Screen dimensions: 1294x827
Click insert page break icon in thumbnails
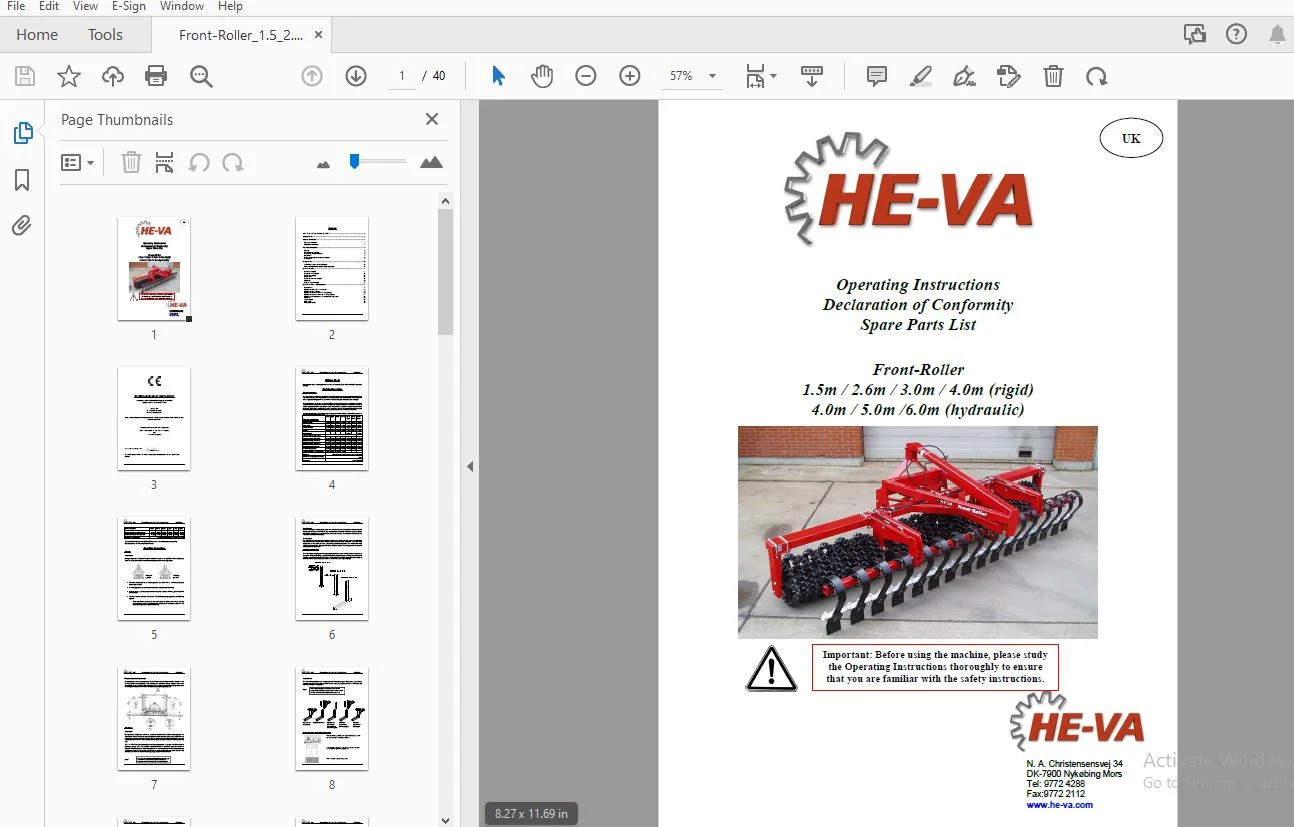pyautogui.click(x=165, y=162)
